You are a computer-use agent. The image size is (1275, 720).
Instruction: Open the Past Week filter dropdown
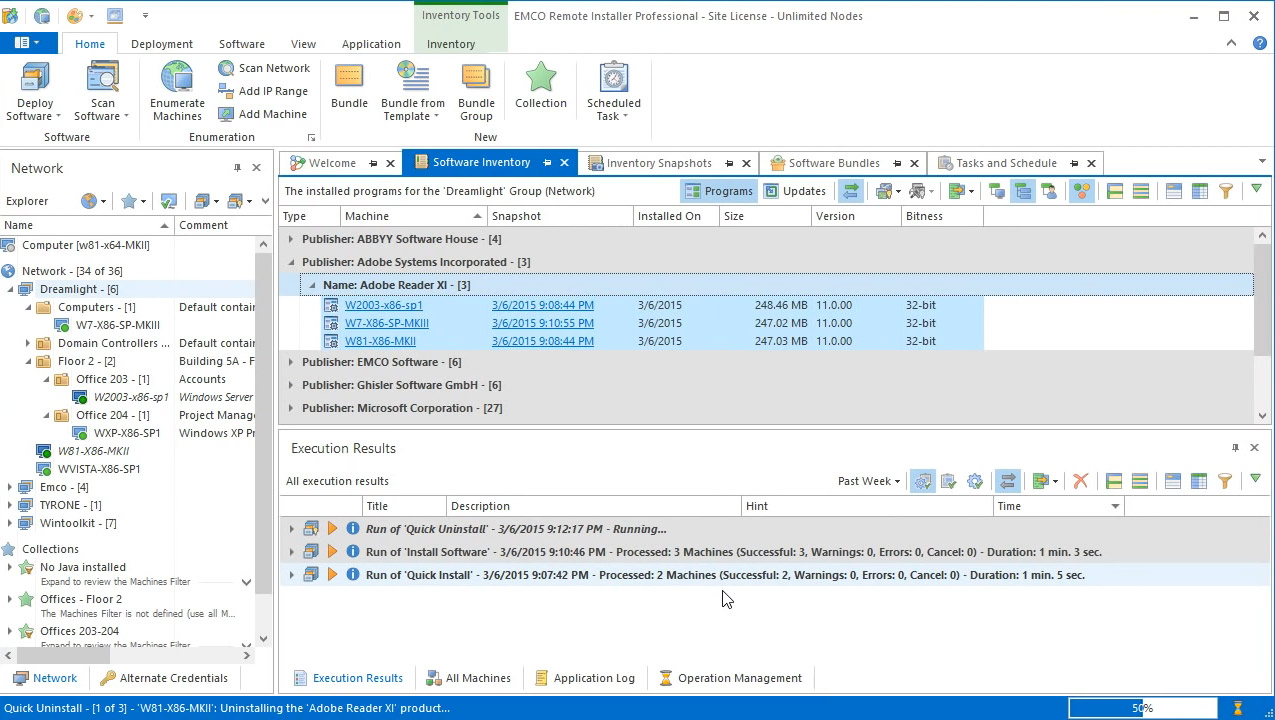tap(868, 481)
